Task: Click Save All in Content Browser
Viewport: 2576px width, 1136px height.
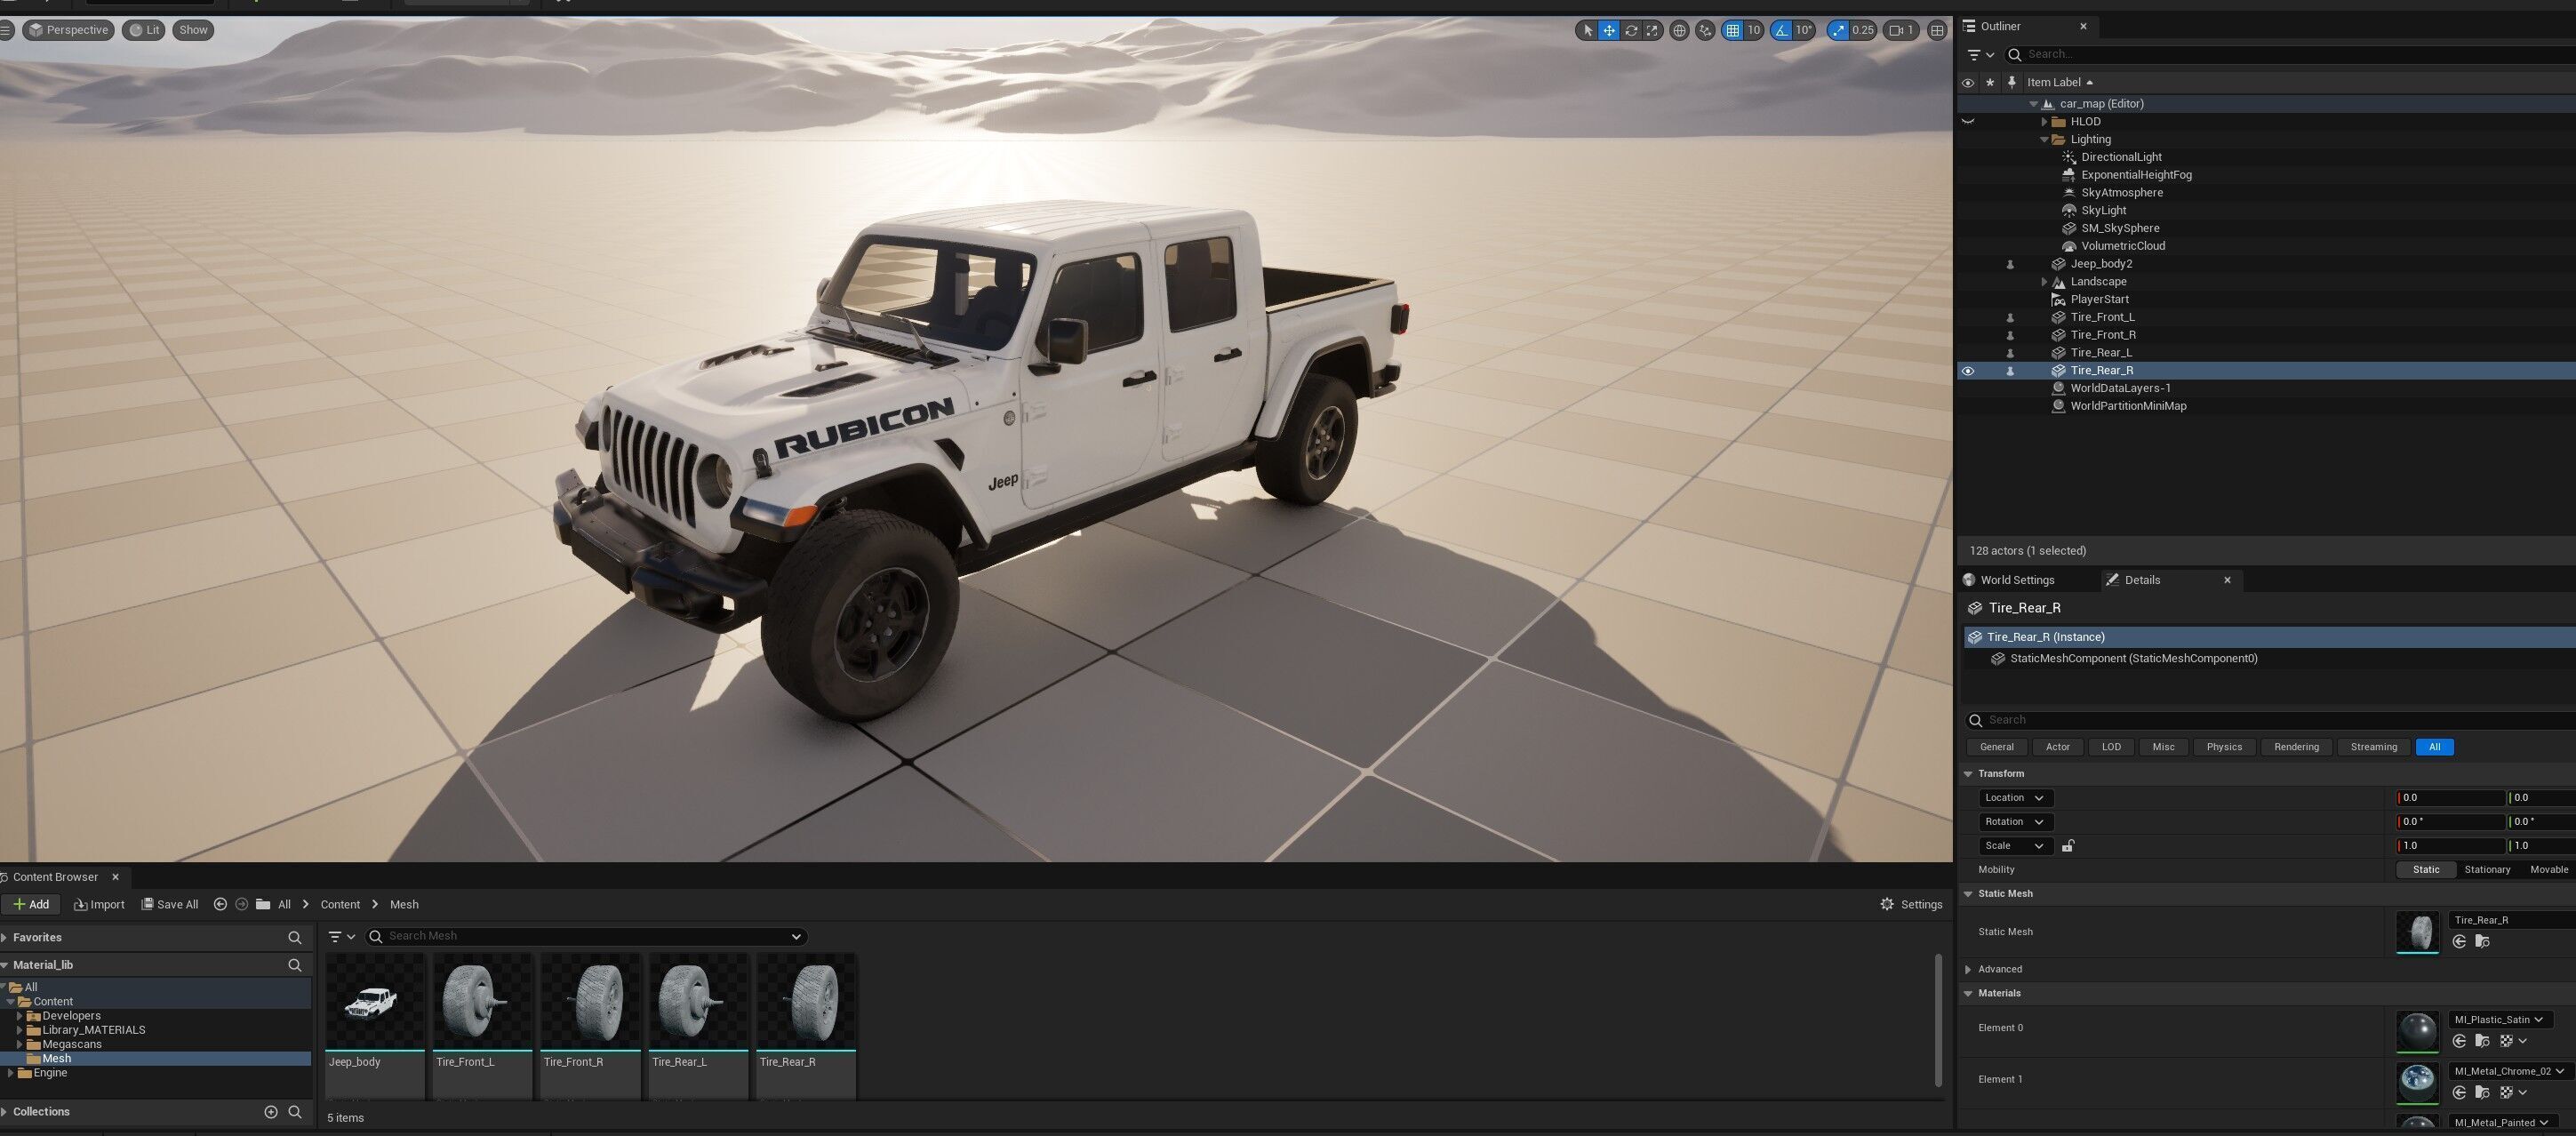Action: (170, 905)
